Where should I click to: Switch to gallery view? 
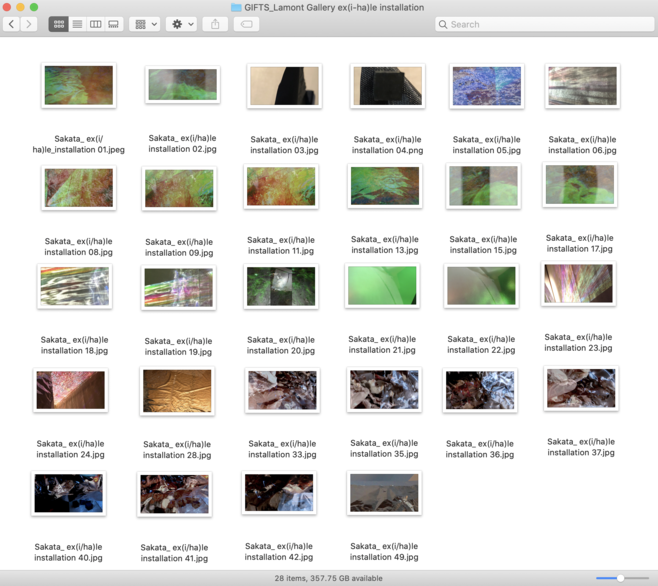(113, 24)
